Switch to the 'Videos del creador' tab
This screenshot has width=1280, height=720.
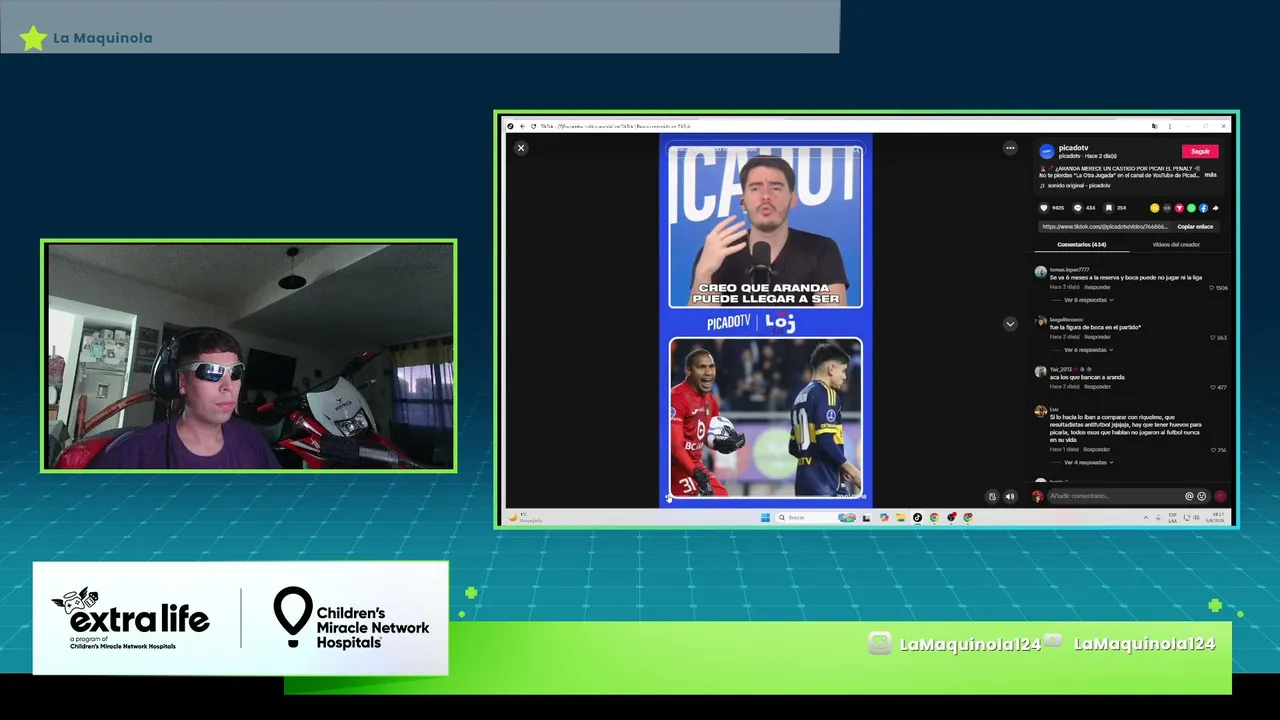tap(1176, 245)
